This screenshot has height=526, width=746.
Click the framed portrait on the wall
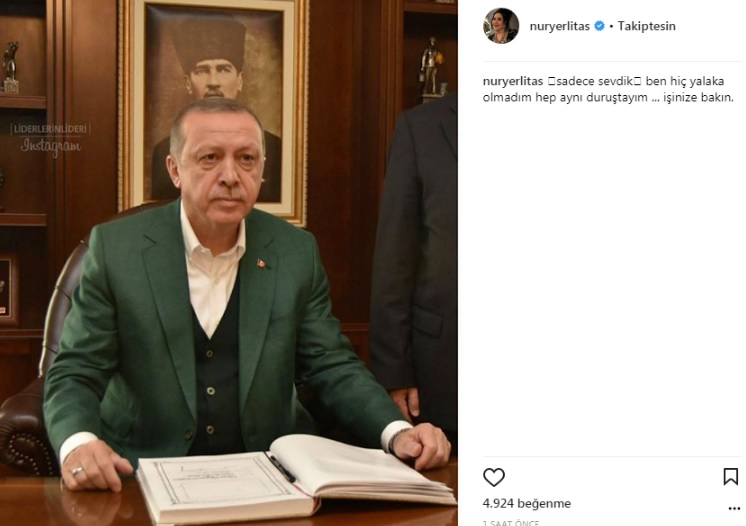coord(212,108)
